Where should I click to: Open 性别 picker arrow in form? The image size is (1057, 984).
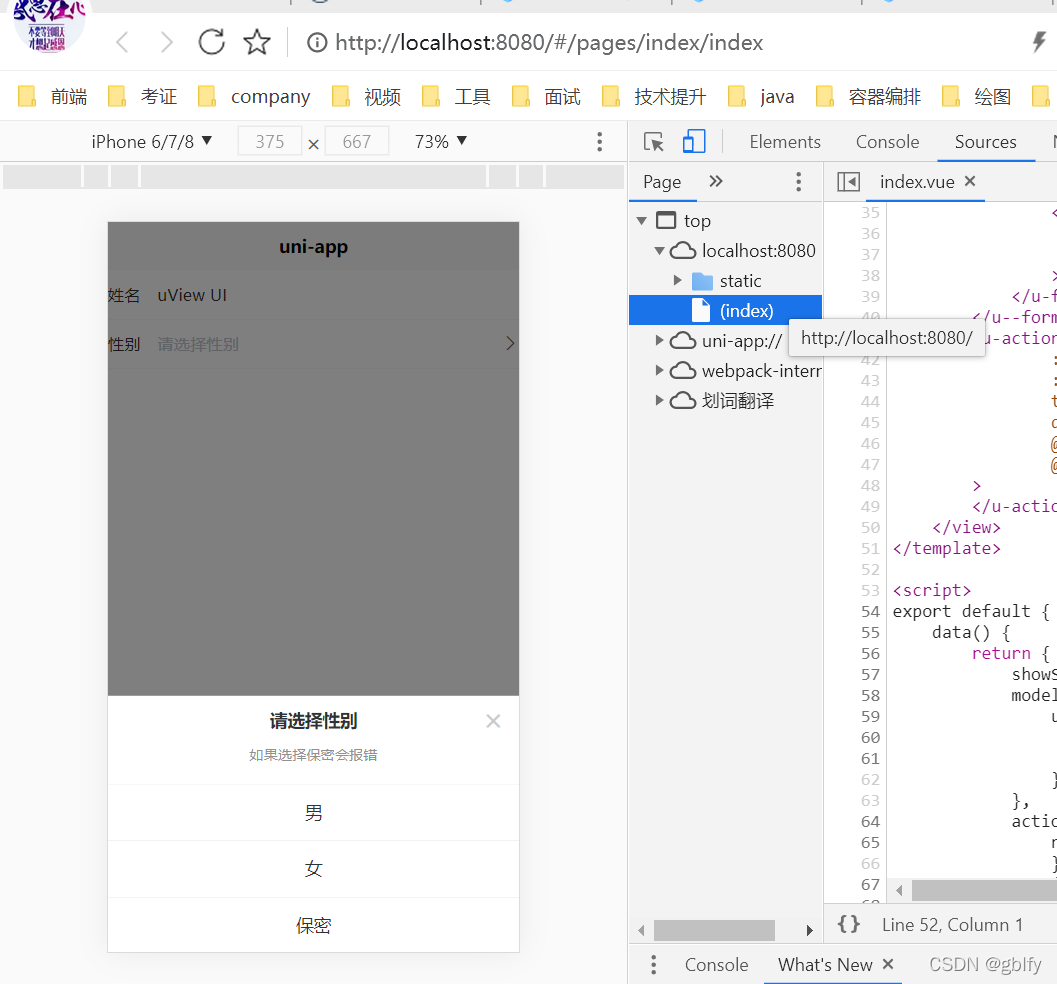tap(510, 344)
